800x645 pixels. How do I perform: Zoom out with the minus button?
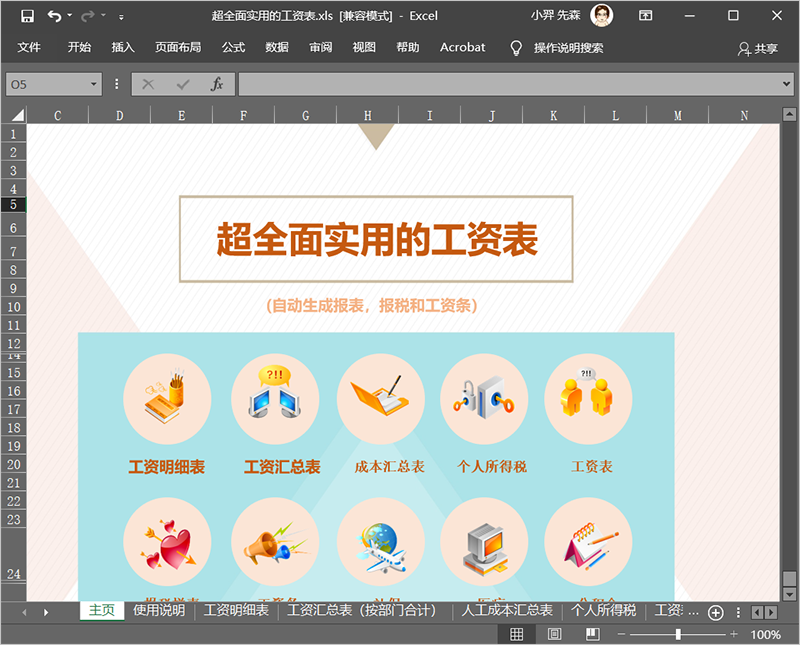click(x=621, y=634)
